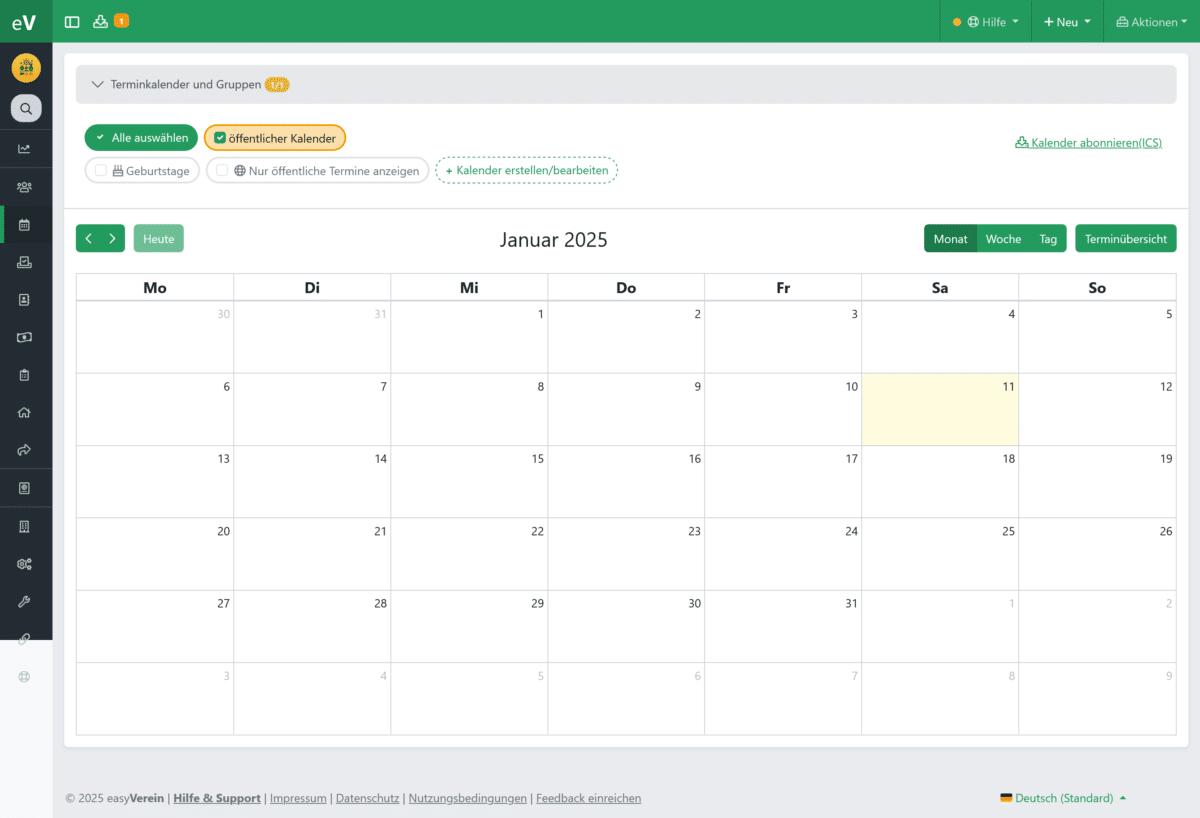This screenshot has height=818, width=1200.
Task: Open Kalender abonnieren(ICS) link
Action: point(1089,143)
